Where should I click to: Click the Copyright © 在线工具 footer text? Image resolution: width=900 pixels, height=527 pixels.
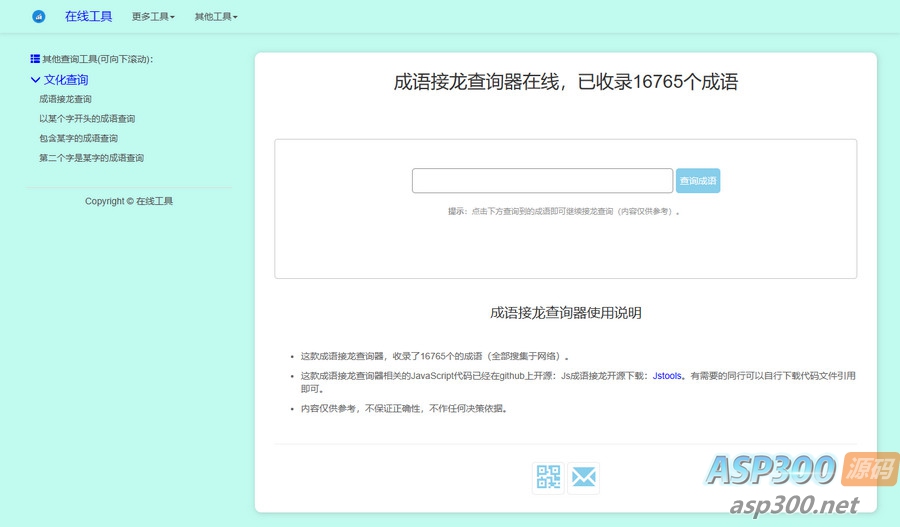point(129,201)
